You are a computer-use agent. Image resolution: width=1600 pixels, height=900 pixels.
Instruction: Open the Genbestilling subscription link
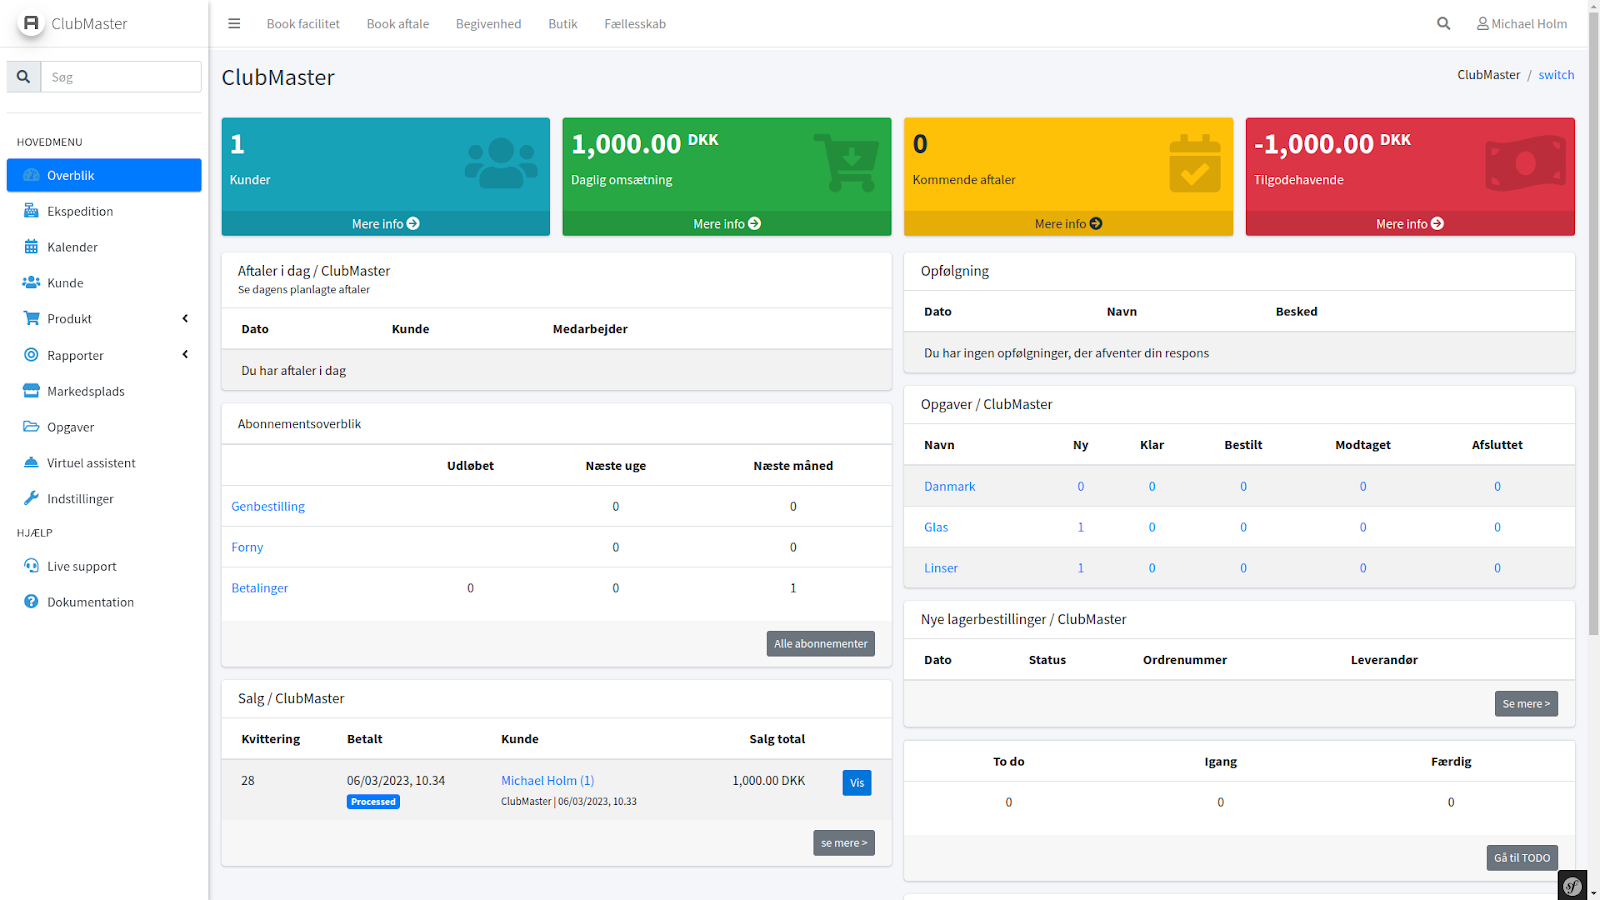(x=268, y=507)
